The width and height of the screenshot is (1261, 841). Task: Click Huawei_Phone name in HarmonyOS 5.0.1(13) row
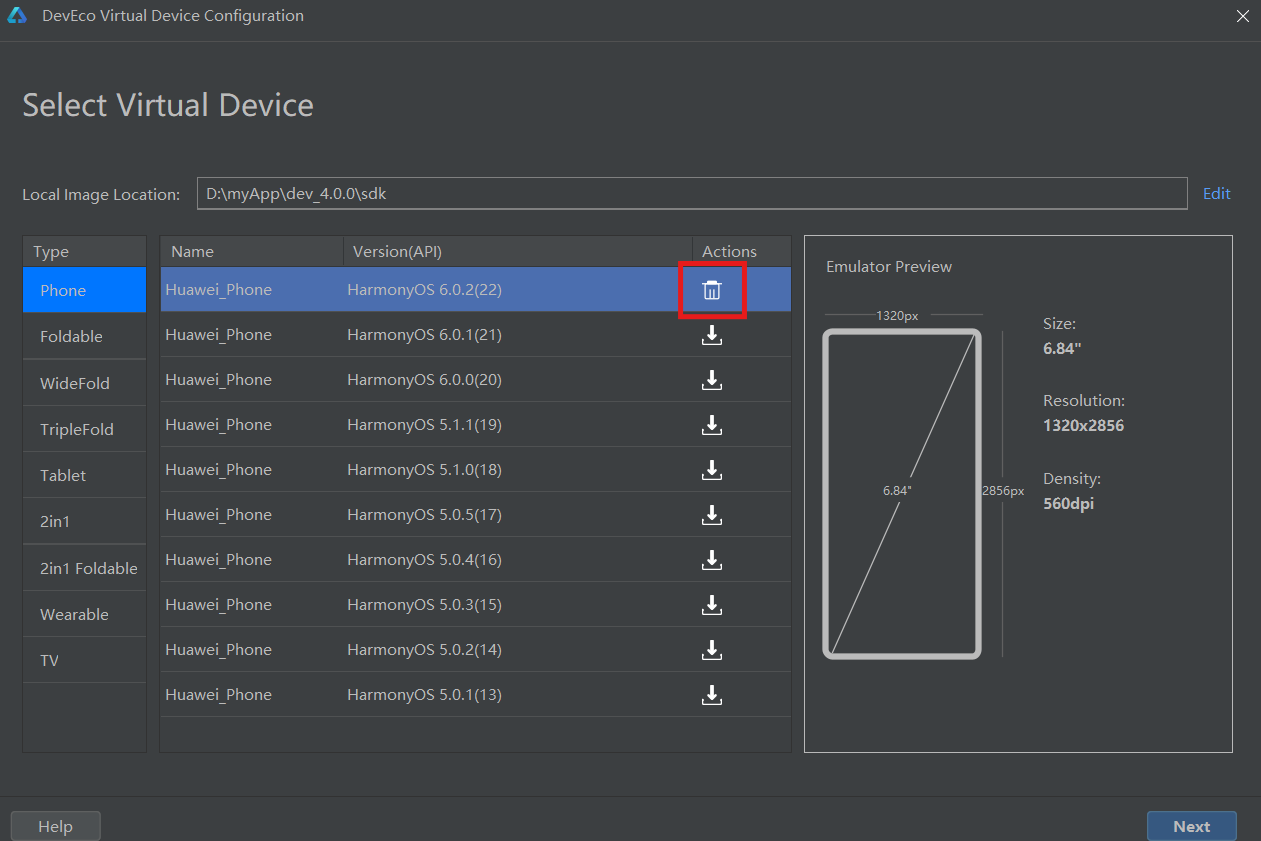click(218, 695)
